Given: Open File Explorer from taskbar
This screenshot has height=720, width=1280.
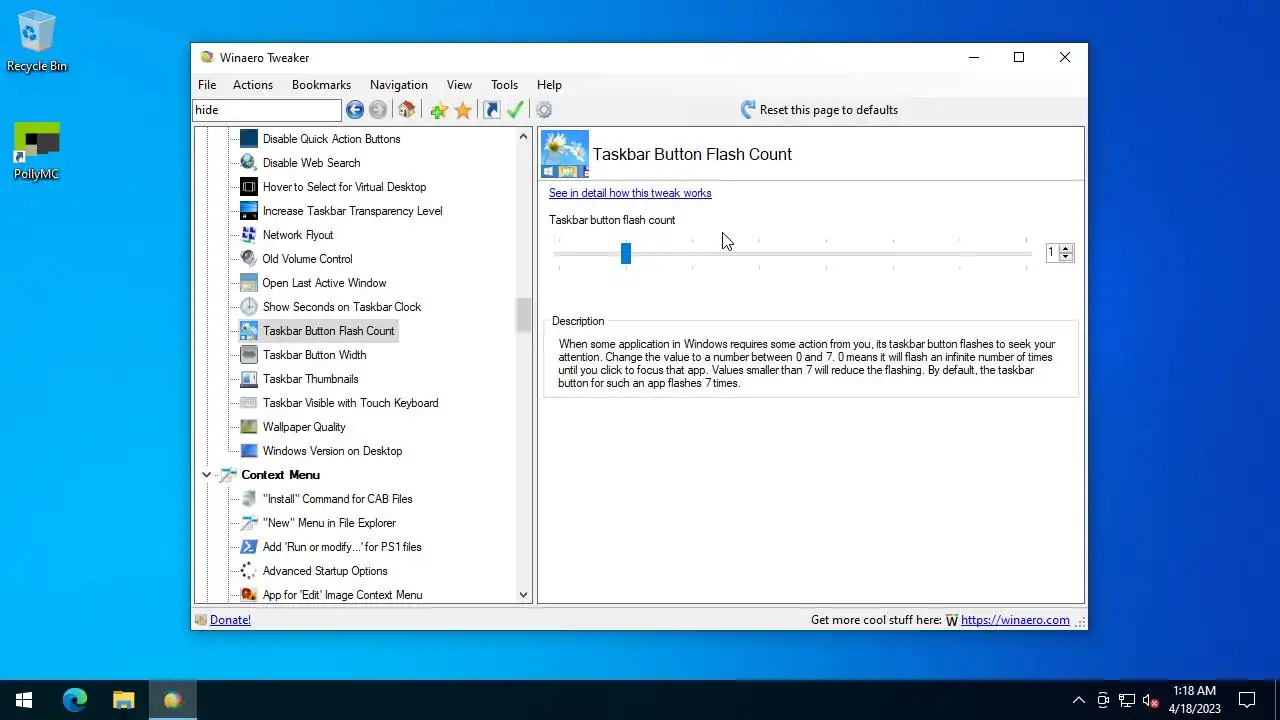Looking at the screenshot, I should click(123, 700).
